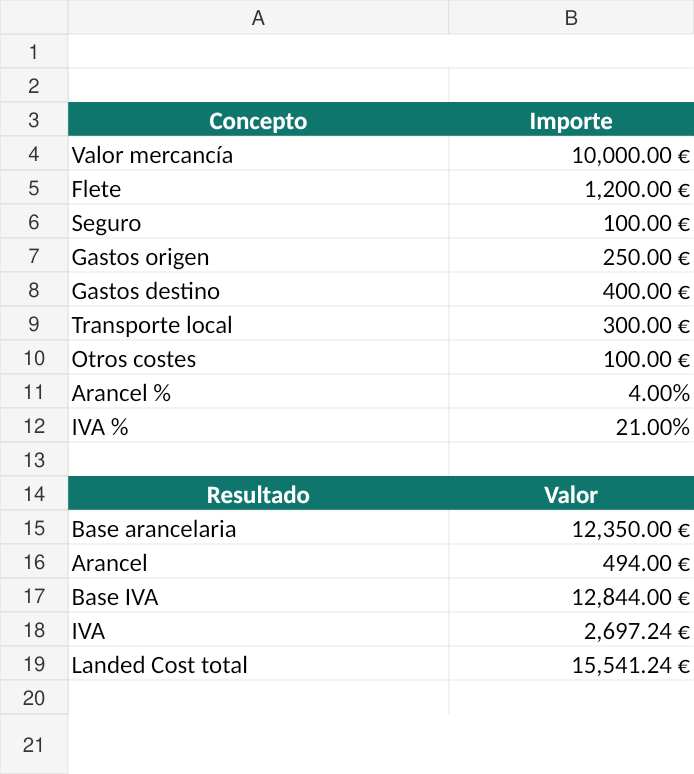Select the 15,541.24 € cell

571,664
